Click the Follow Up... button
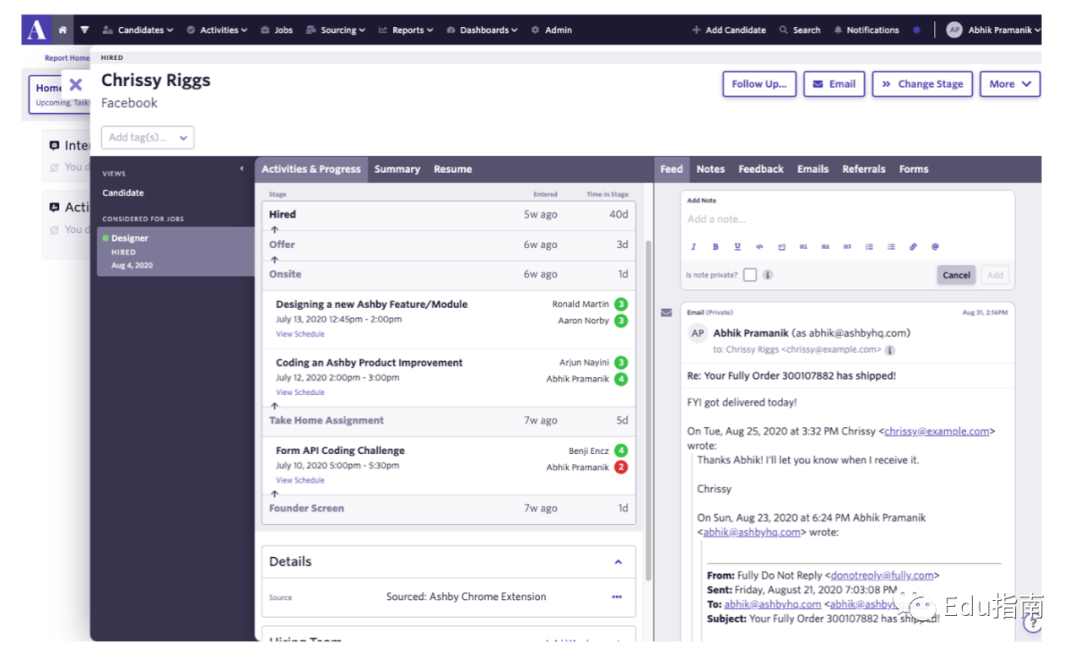1080x654 pixels. 759,84
